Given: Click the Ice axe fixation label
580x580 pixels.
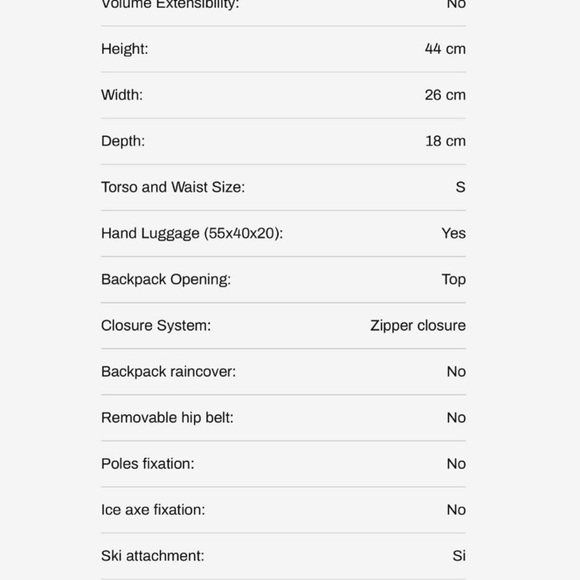Looking at the screenshot, I should [153, 510].
